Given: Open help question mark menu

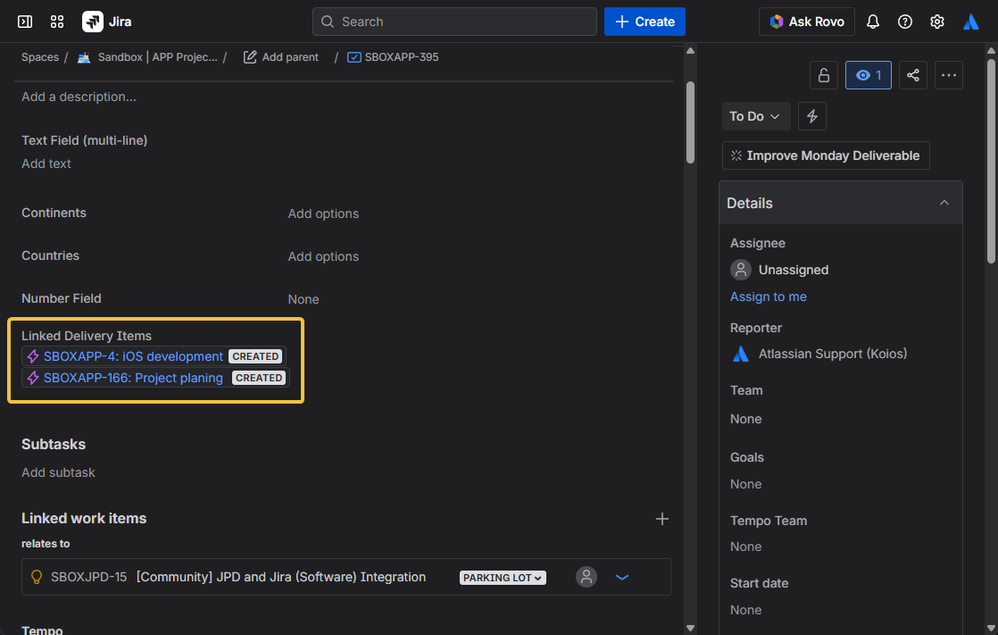Looking at the screenshot, I should point(904,22).
